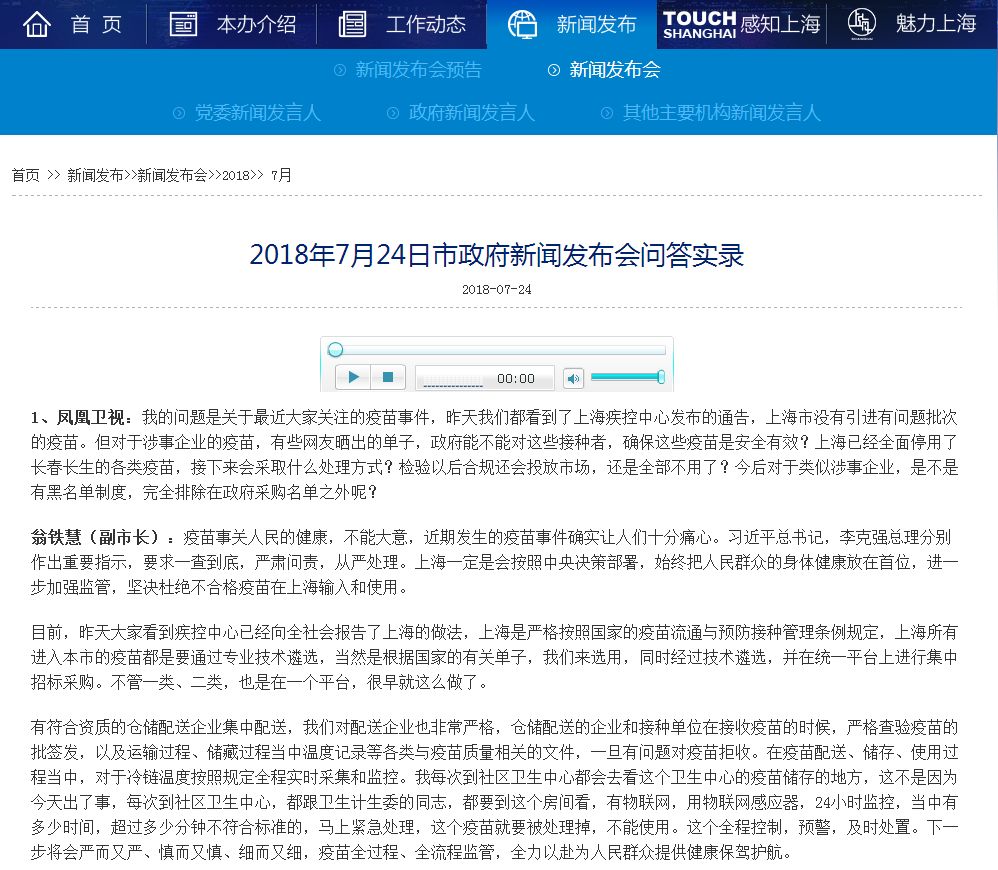Image resolution: width=998 pixels, height=870 pixels.
Task: Click the 新闻发布 globe icon
Action: pos(523,24)
